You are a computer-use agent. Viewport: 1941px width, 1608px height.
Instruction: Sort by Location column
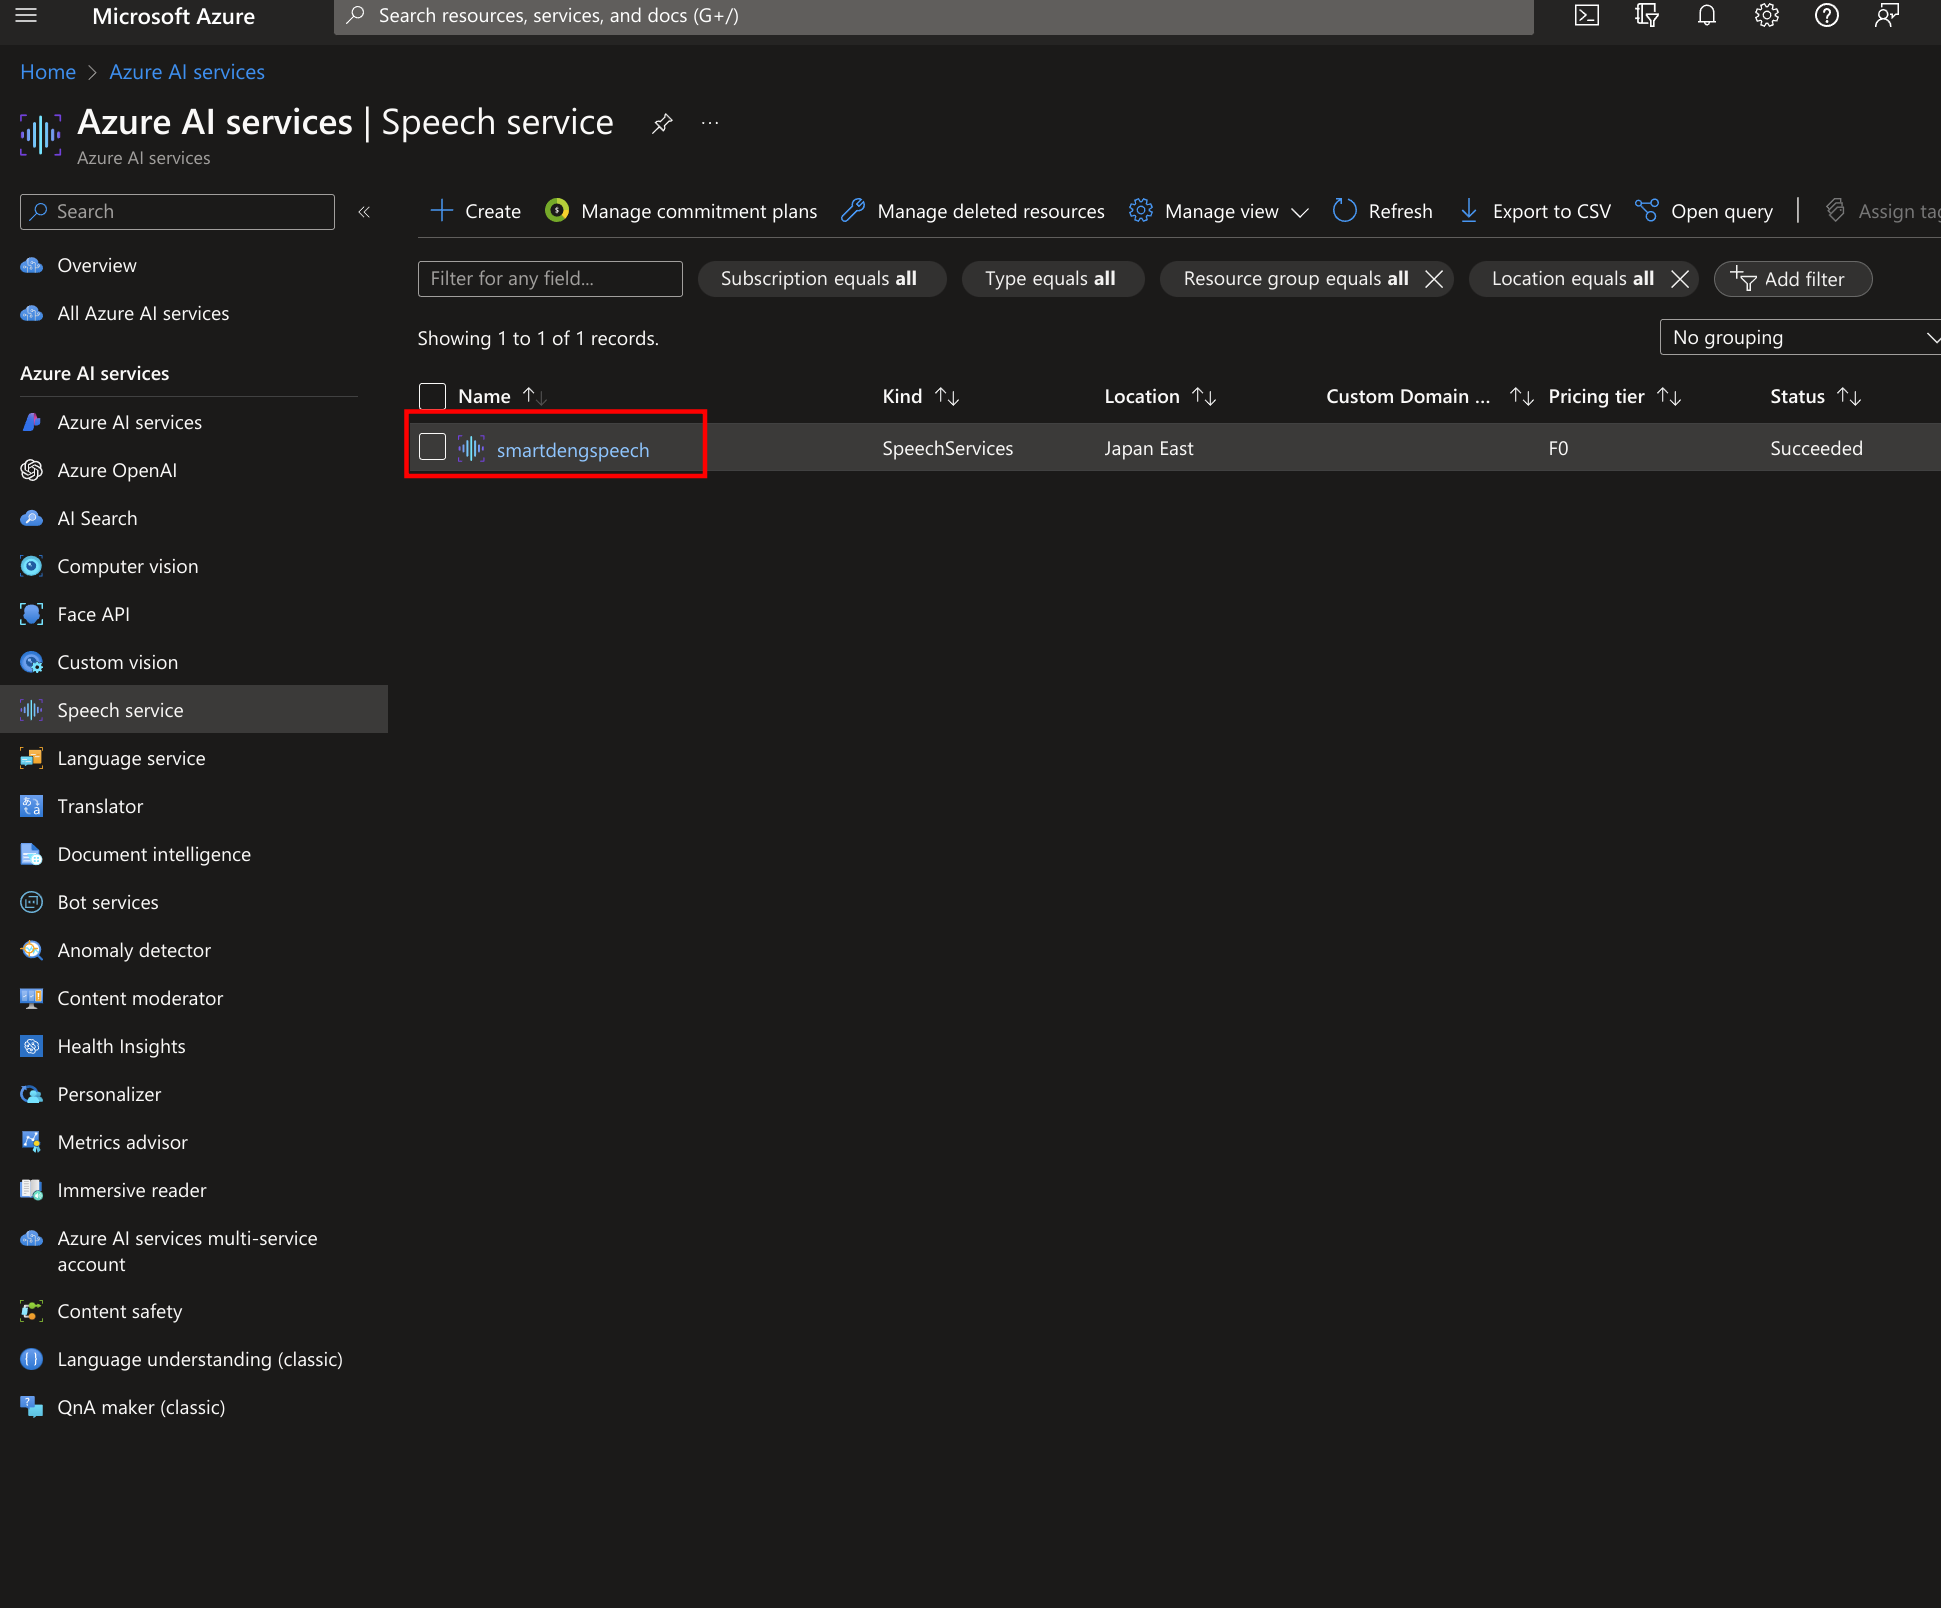pyautogui.click(x=1160, y=396)
